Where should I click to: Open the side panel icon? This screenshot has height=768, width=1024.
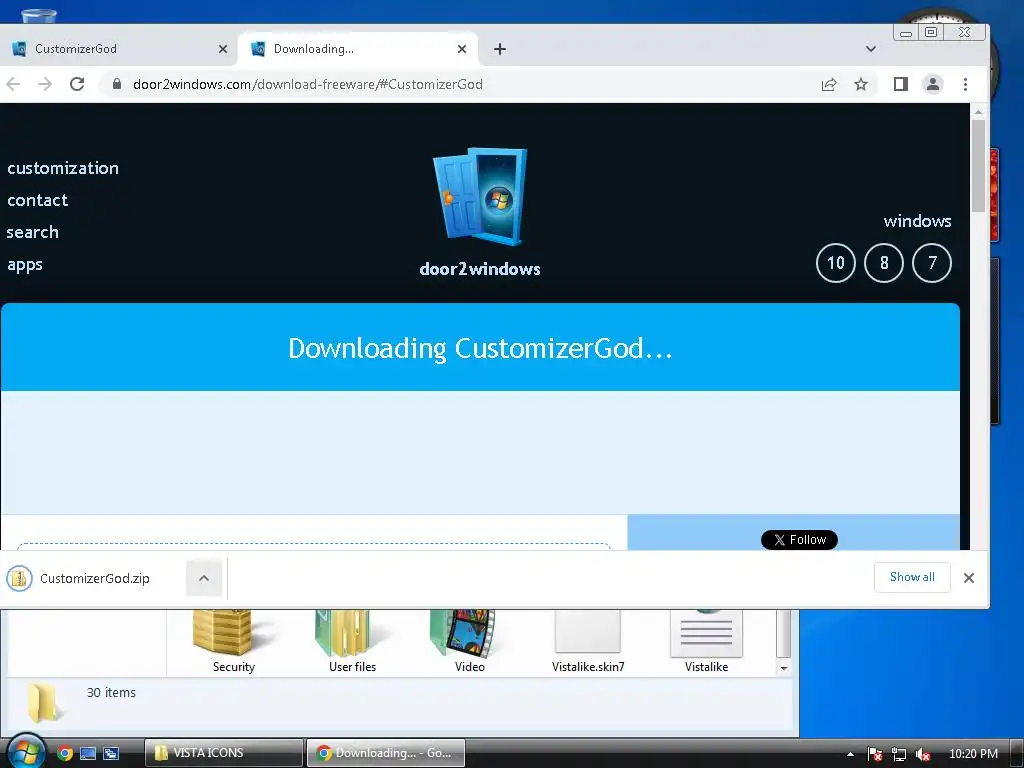(901, 84)
